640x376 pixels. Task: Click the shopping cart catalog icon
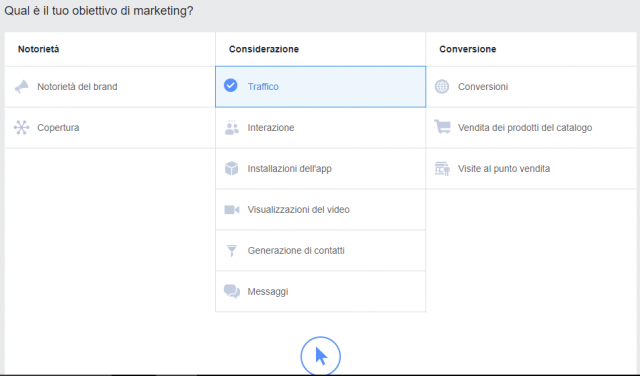point(442,127)
